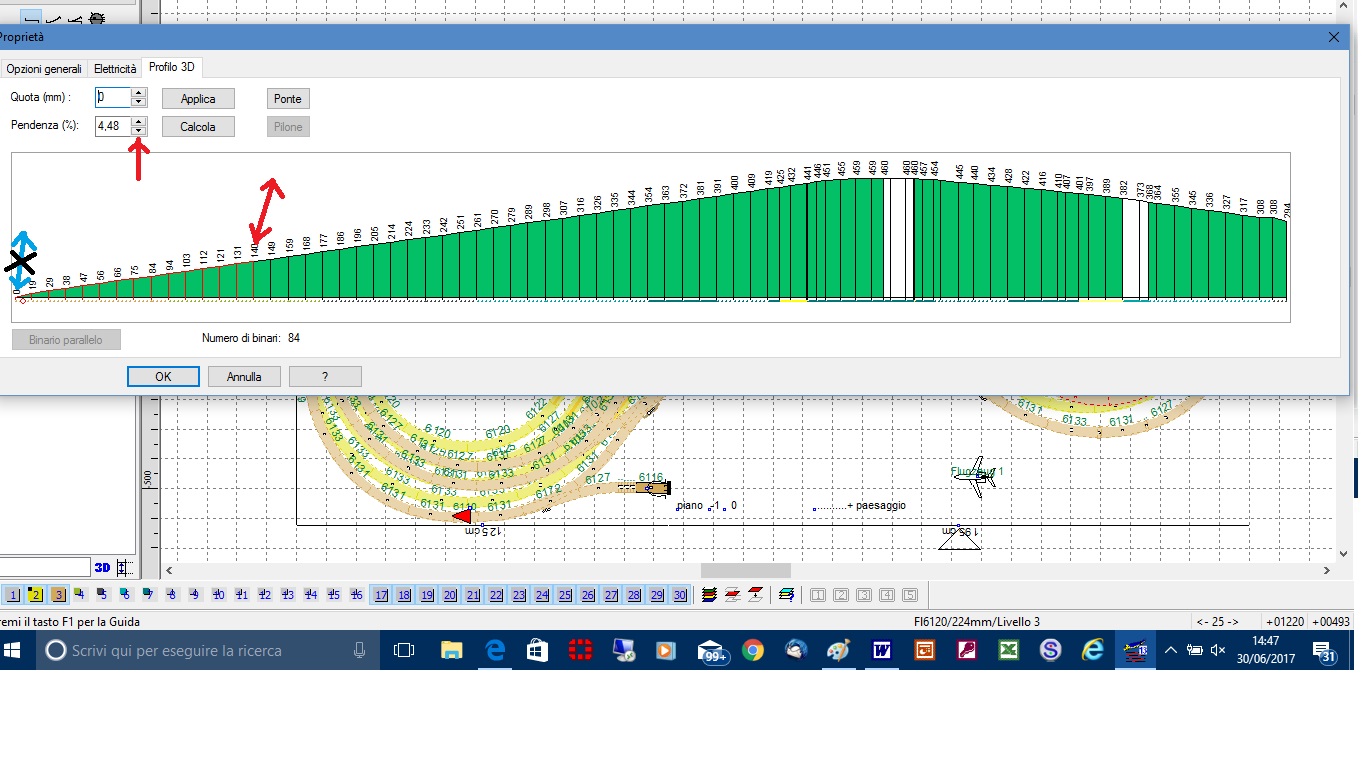
Task: Open the Elettricità tab
Action: [115, 69]
